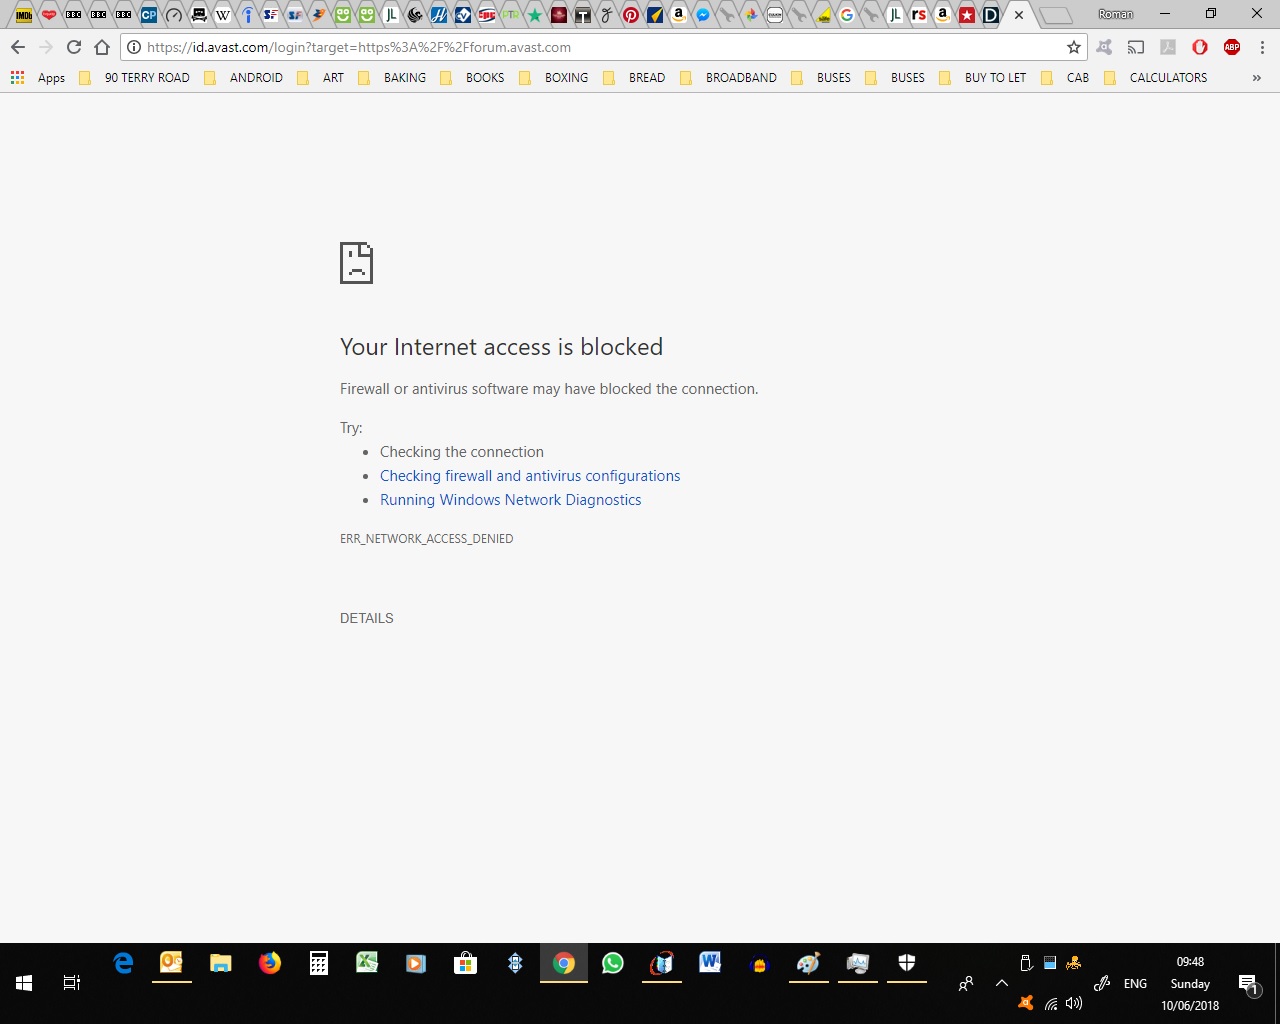Screen dimensions: 1280x1024
Task: Open WhatsApp from the taskbar
Action: (613, 963)
